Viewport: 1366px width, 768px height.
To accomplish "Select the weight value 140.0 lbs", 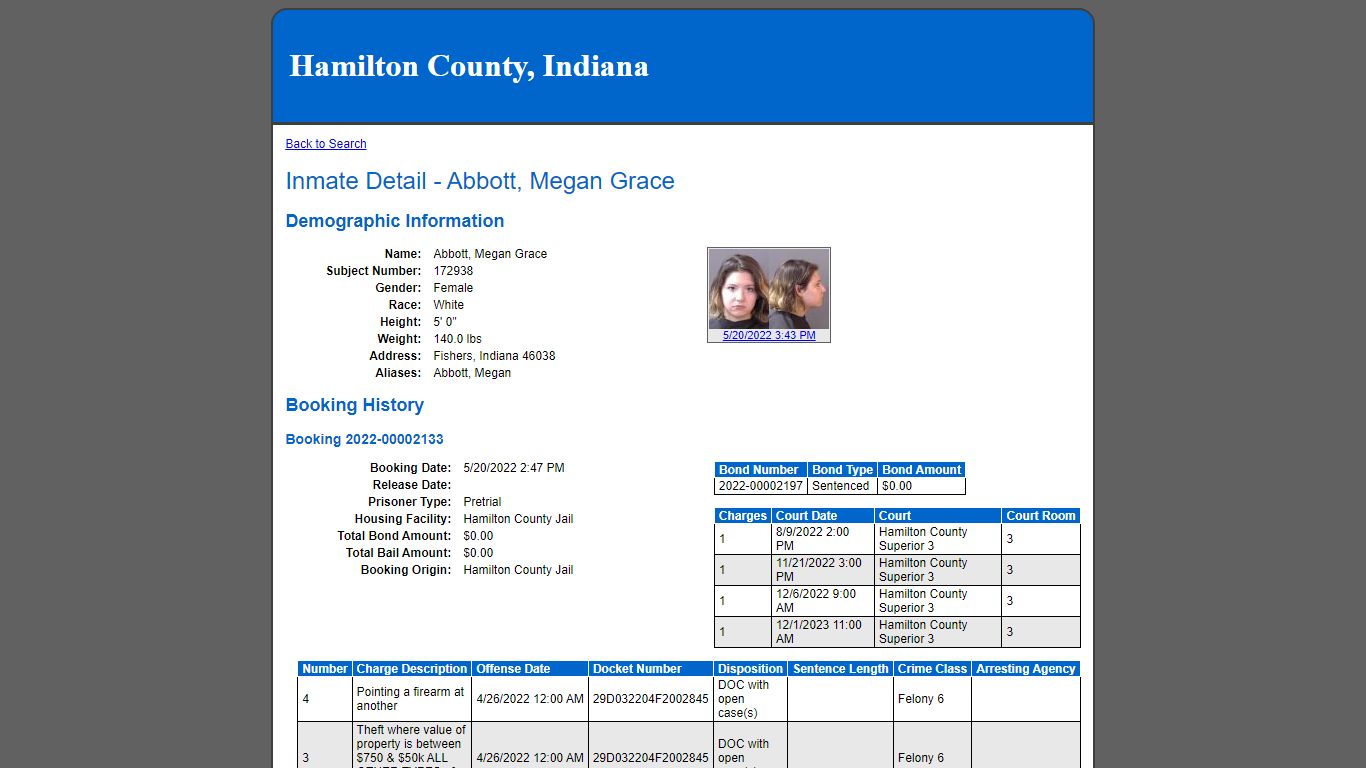I will click(x=458, y=339).
